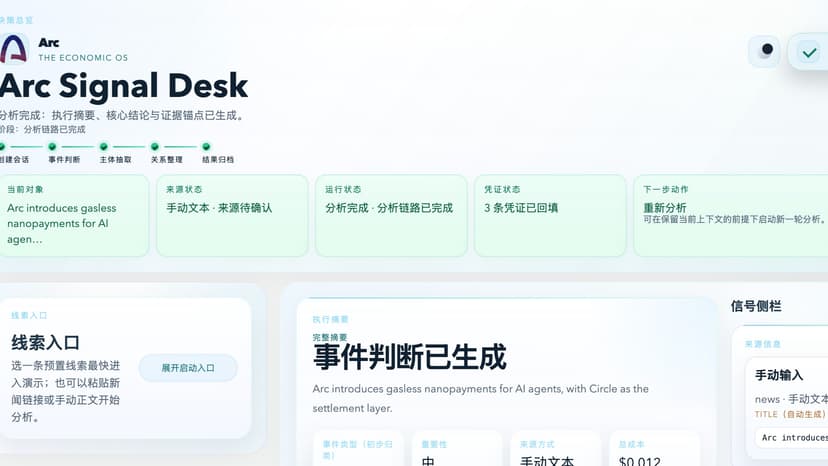828x466 pixels.
Task: Click the dark dot theme button
Action: tap(764, 51)
